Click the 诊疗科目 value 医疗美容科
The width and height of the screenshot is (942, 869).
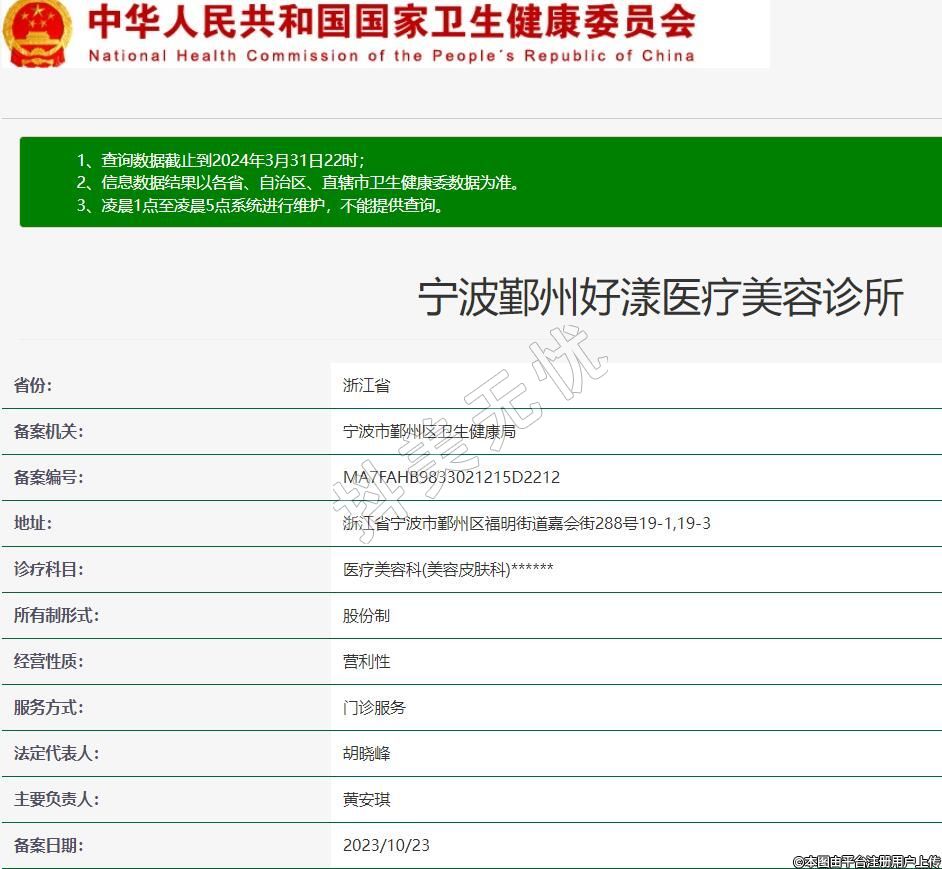tap(447, 569)
